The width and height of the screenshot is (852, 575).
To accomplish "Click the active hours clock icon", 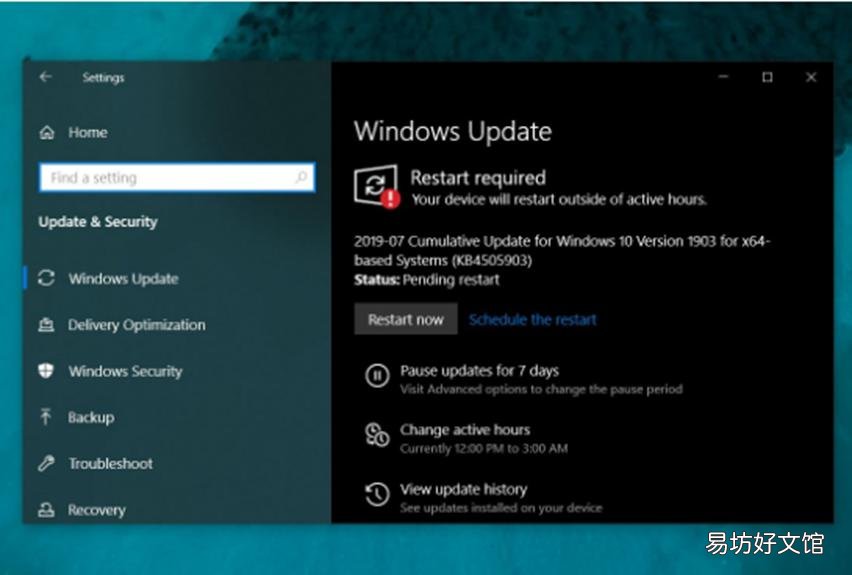I will tap(377, 435).
